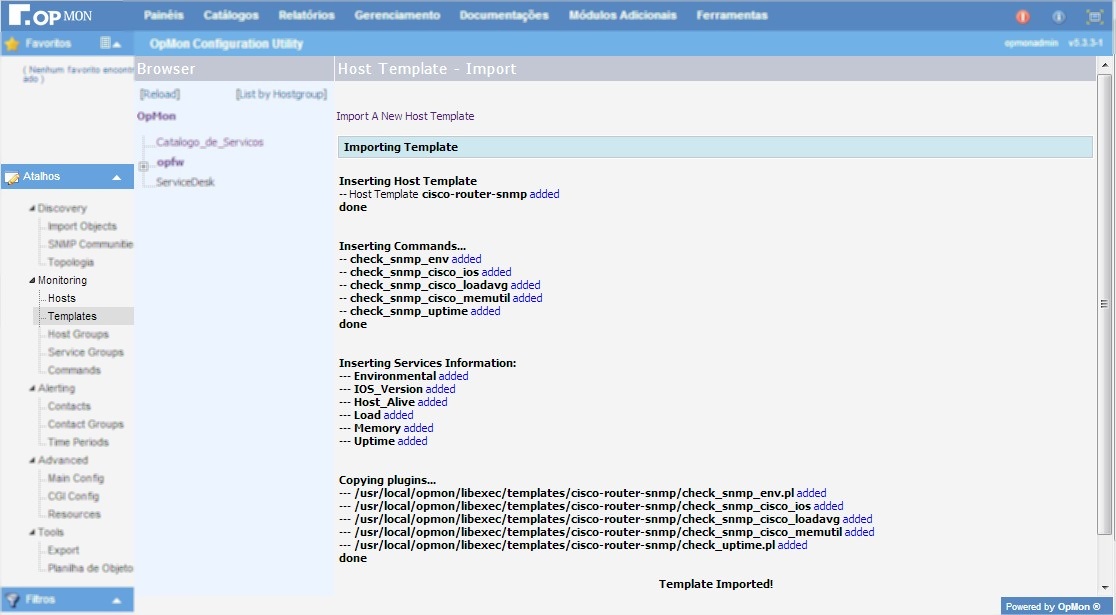This screenshot has width=1116, height=615.
Task: Open the Relatórios menu
Action: pos(306,15)
